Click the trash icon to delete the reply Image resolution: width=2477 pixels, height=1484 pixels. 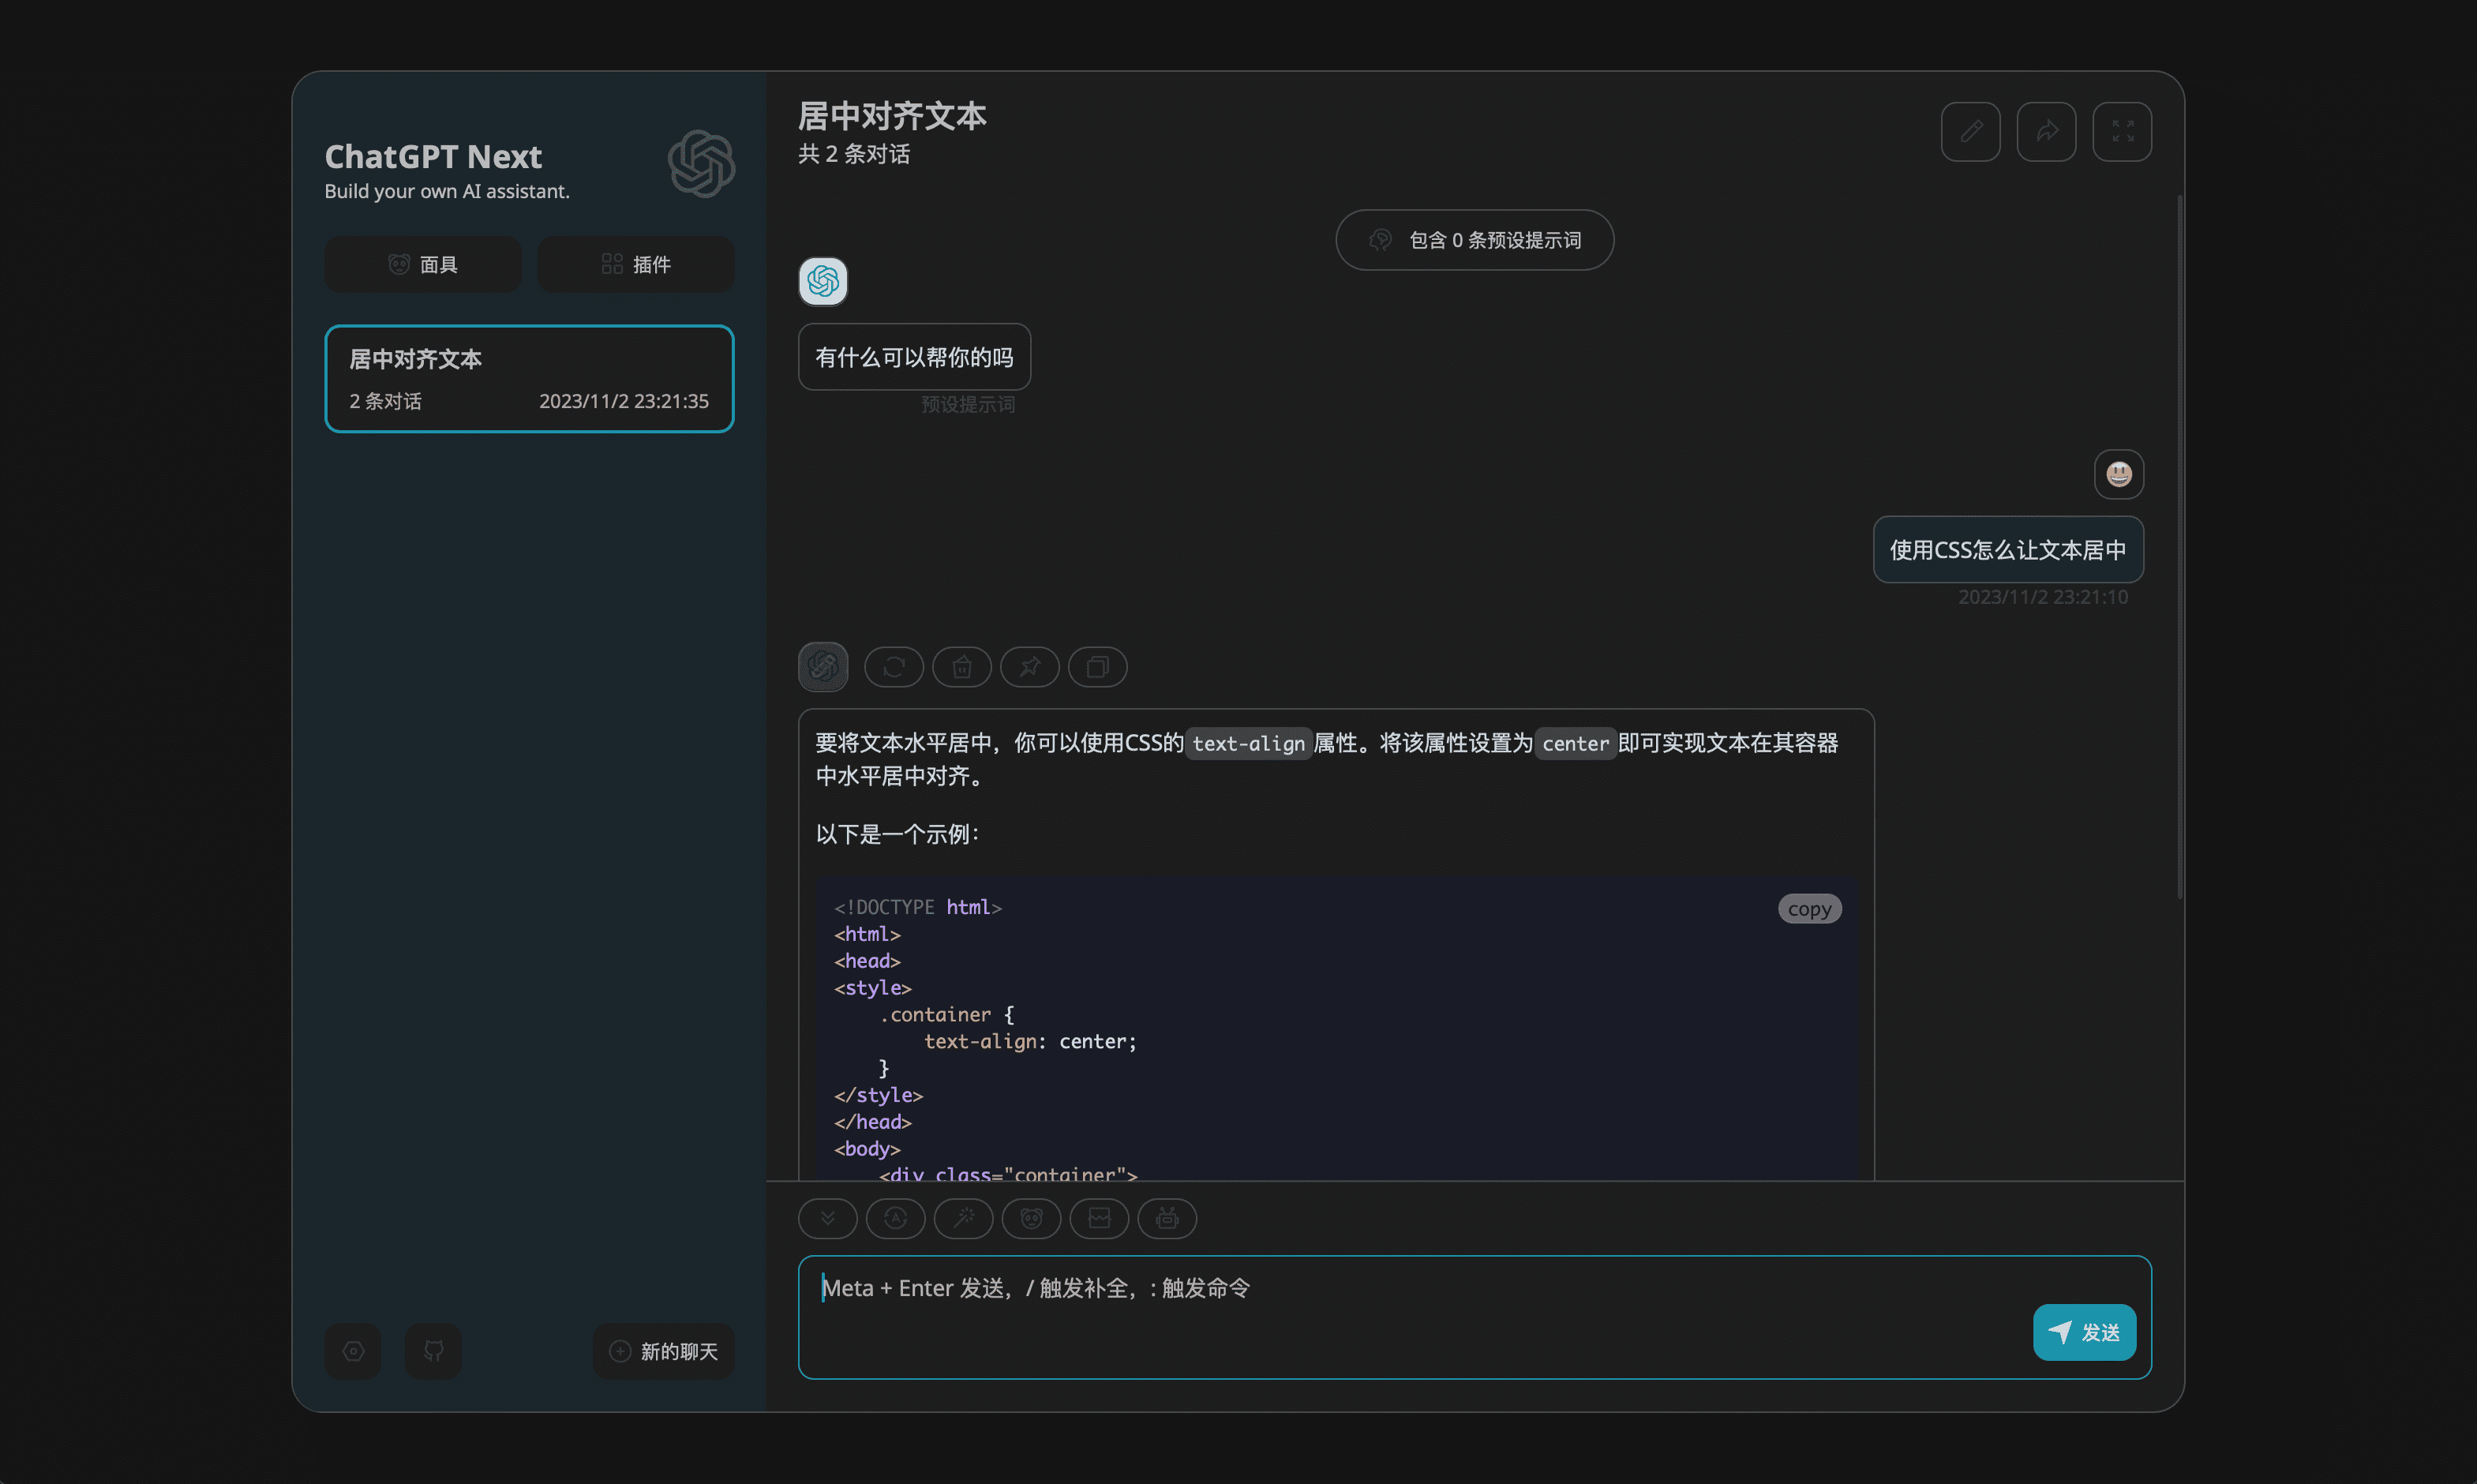pyautogui.click(x=961, y=667)
